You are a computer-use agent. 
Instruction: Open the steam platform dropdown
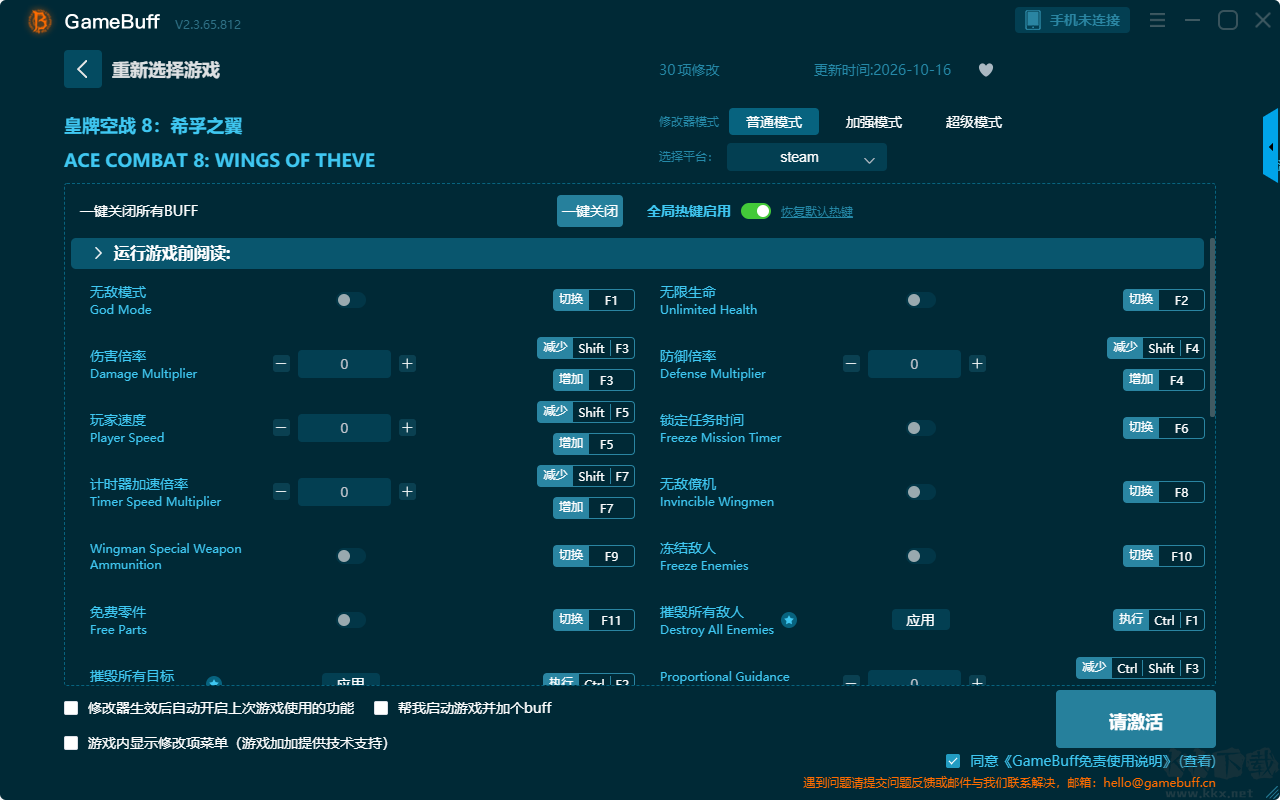(807, 157)
